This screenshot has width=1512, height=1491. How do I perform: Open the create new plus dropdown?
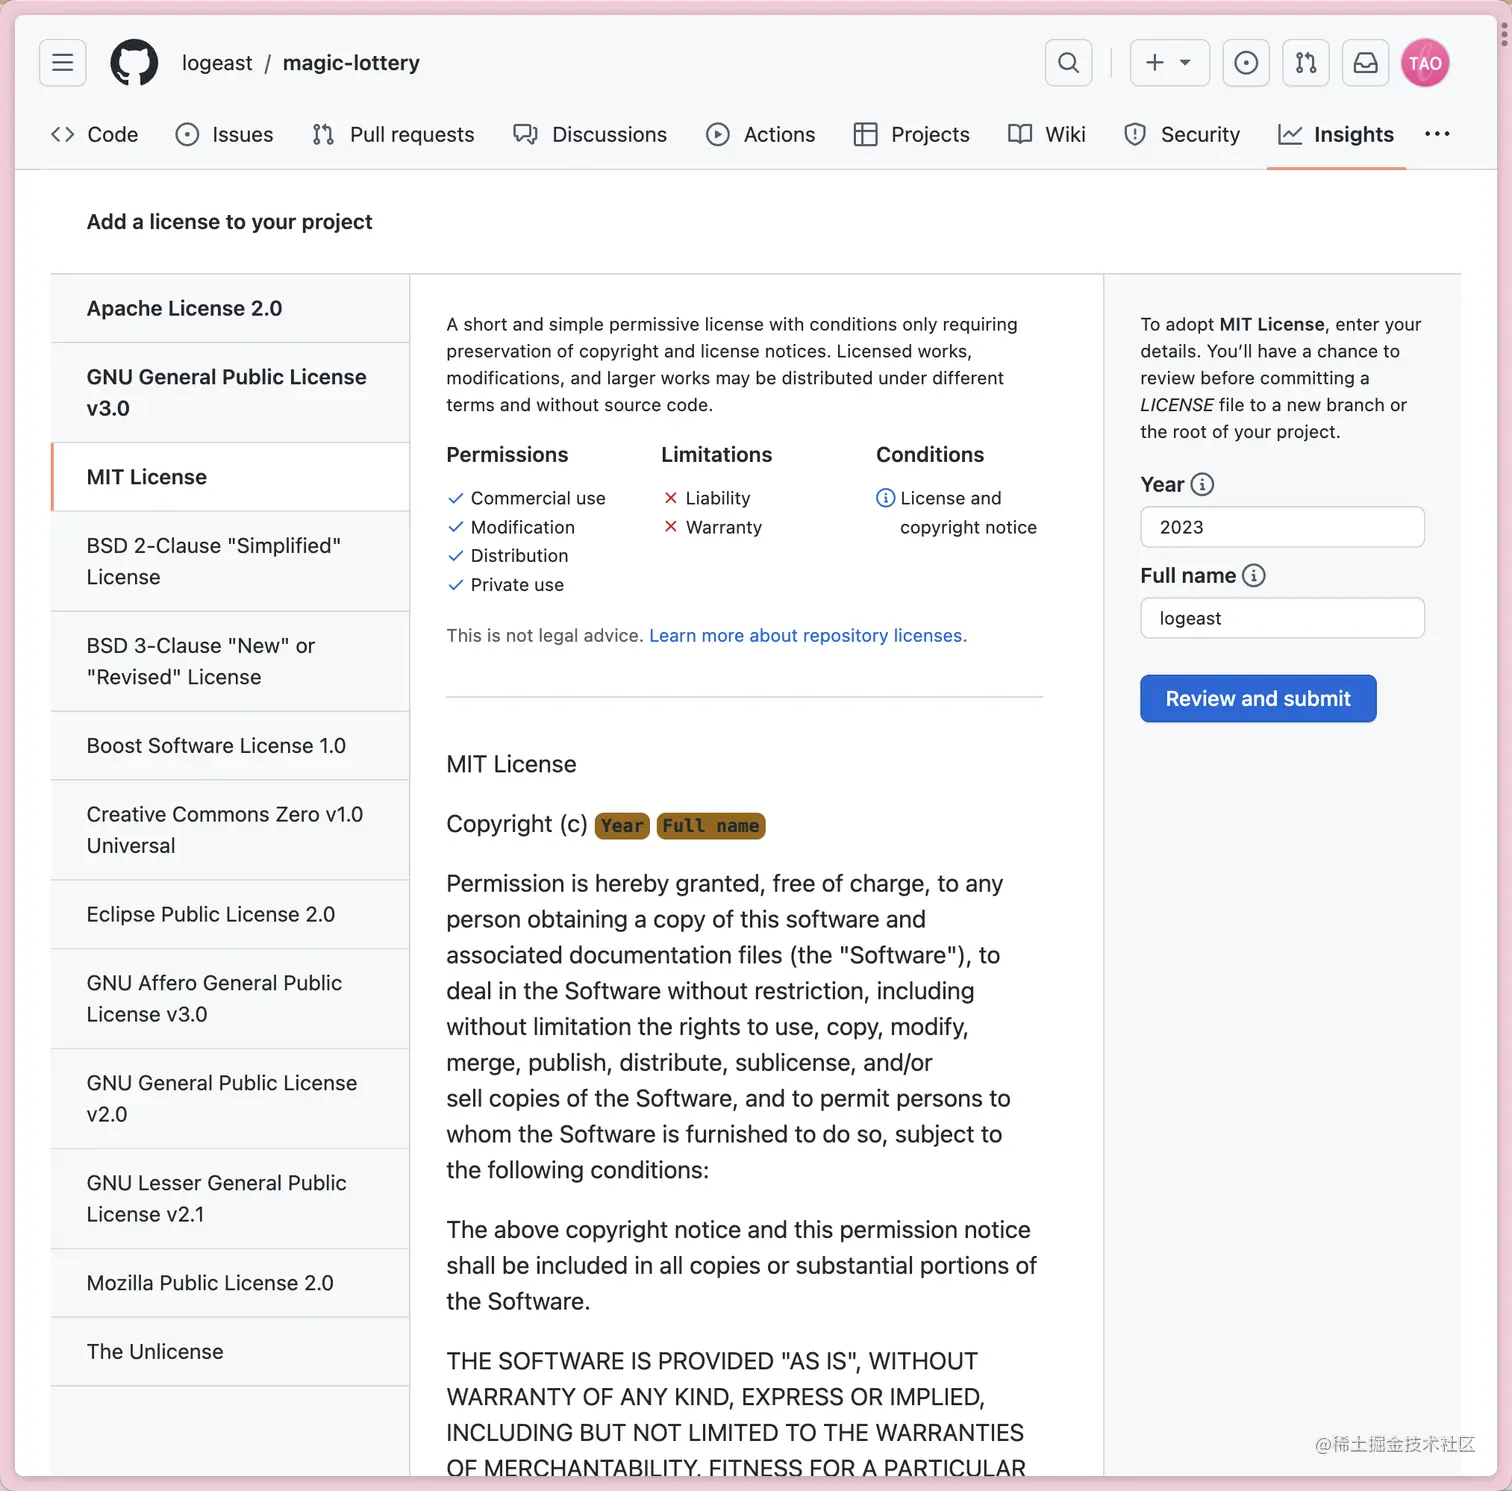tap(1169, 63)
